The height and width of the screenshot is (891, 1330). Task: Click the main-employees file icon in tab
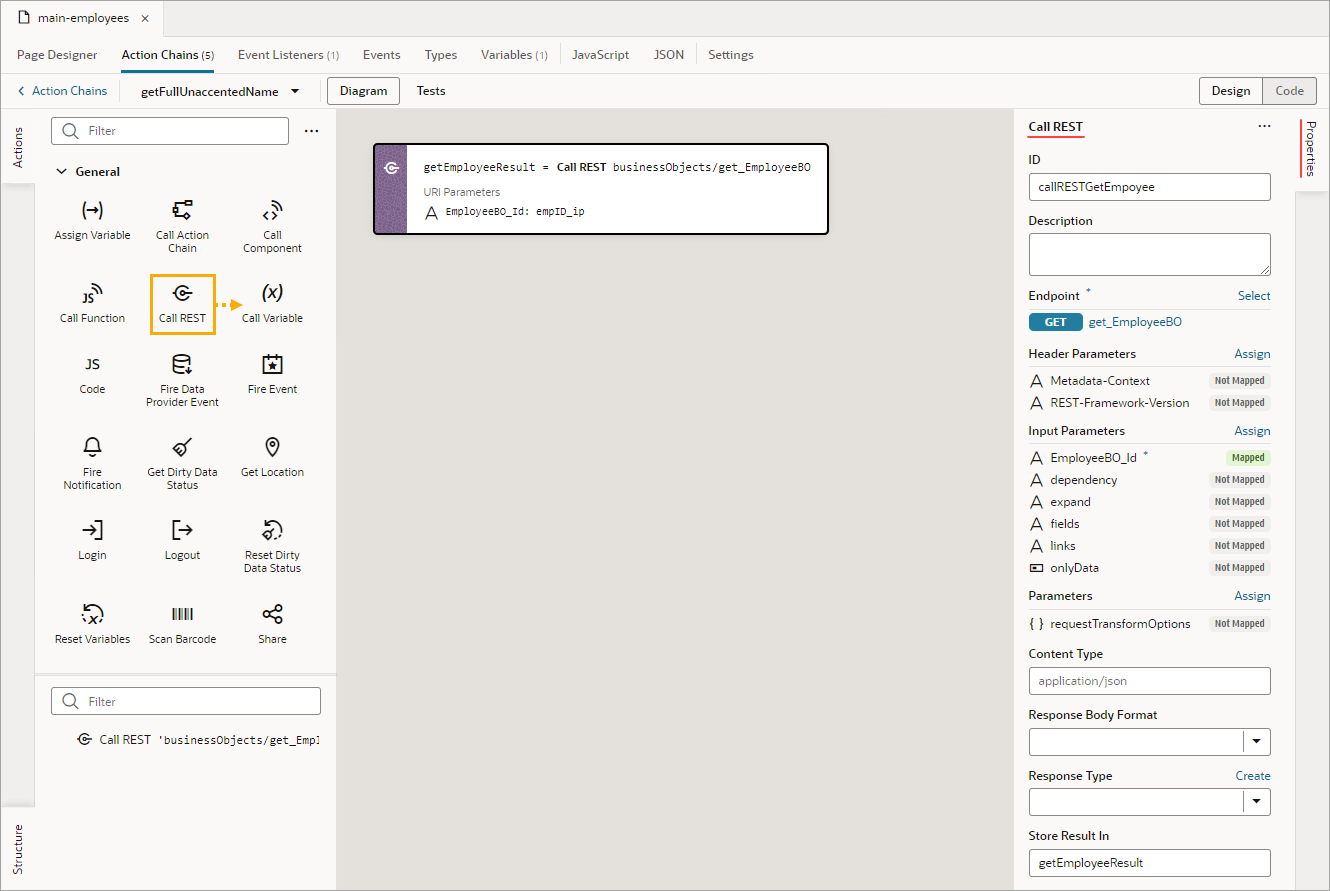[x=23, y=18]
